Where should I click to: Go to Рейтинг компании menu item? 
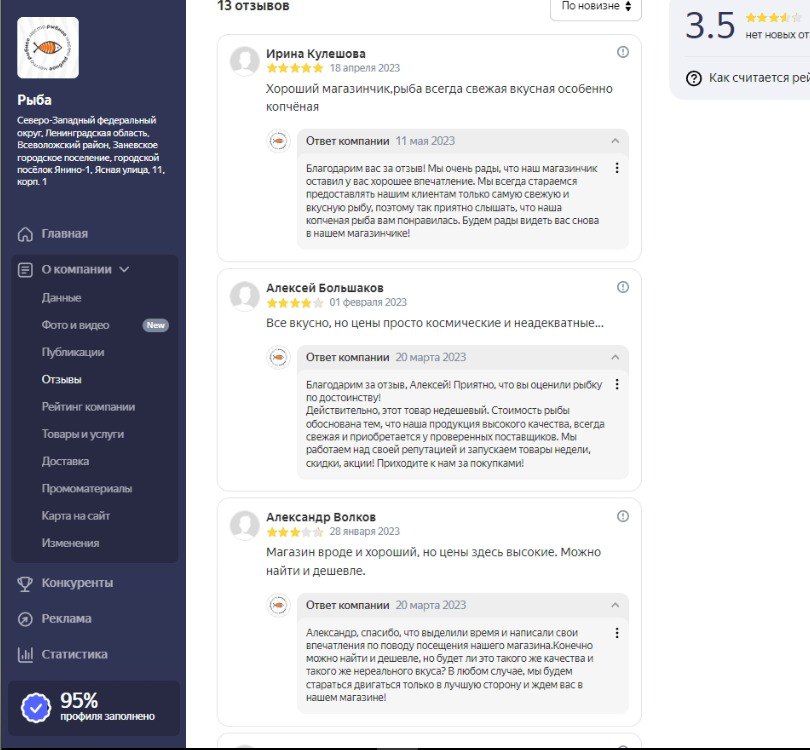click(88, 407)
